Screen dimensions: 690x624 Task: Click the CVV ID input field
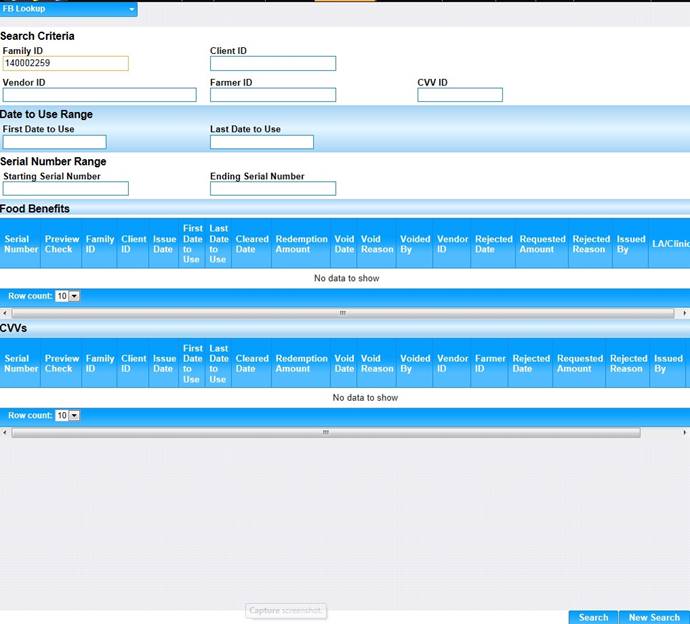(459, 95)
